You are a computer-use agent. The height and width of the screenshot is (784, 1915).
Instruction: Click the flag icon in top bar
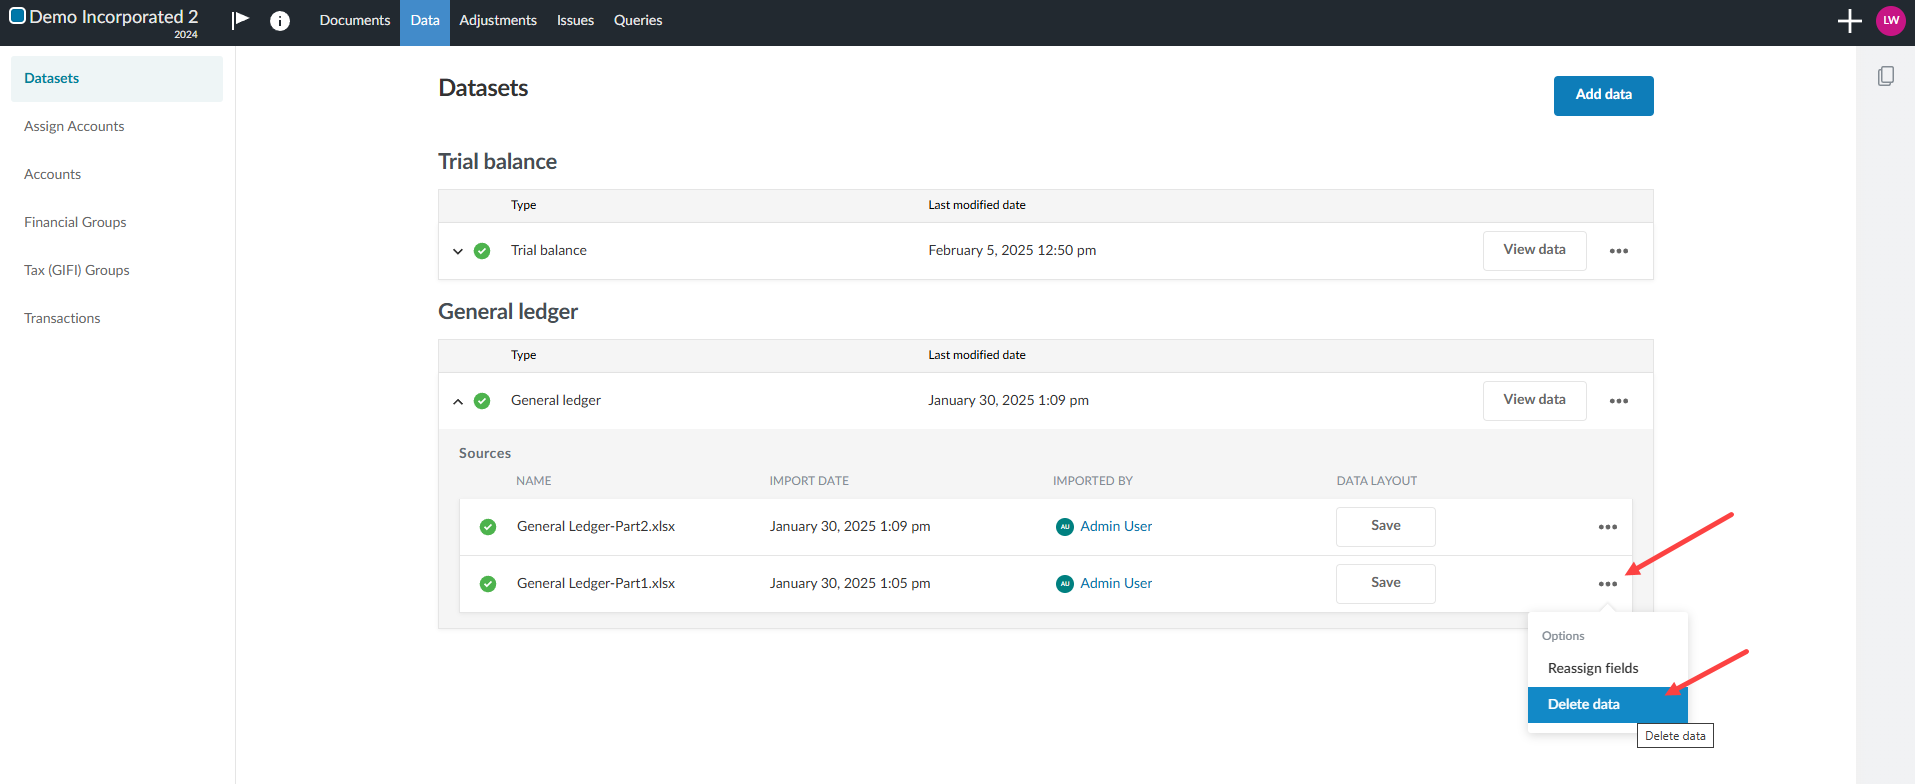(240, 21)
